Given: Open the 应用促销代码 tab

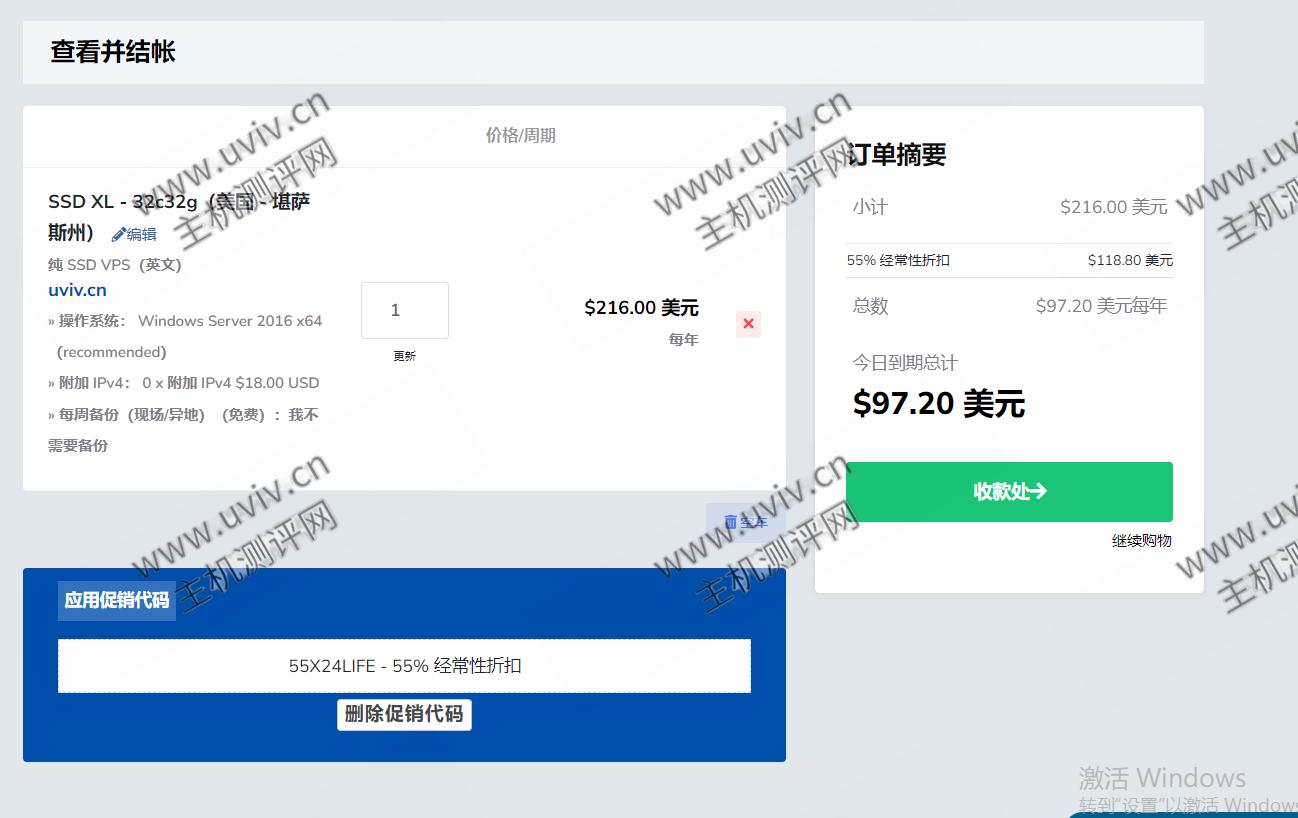Looking at the screenshot, I should coord(116,600).
